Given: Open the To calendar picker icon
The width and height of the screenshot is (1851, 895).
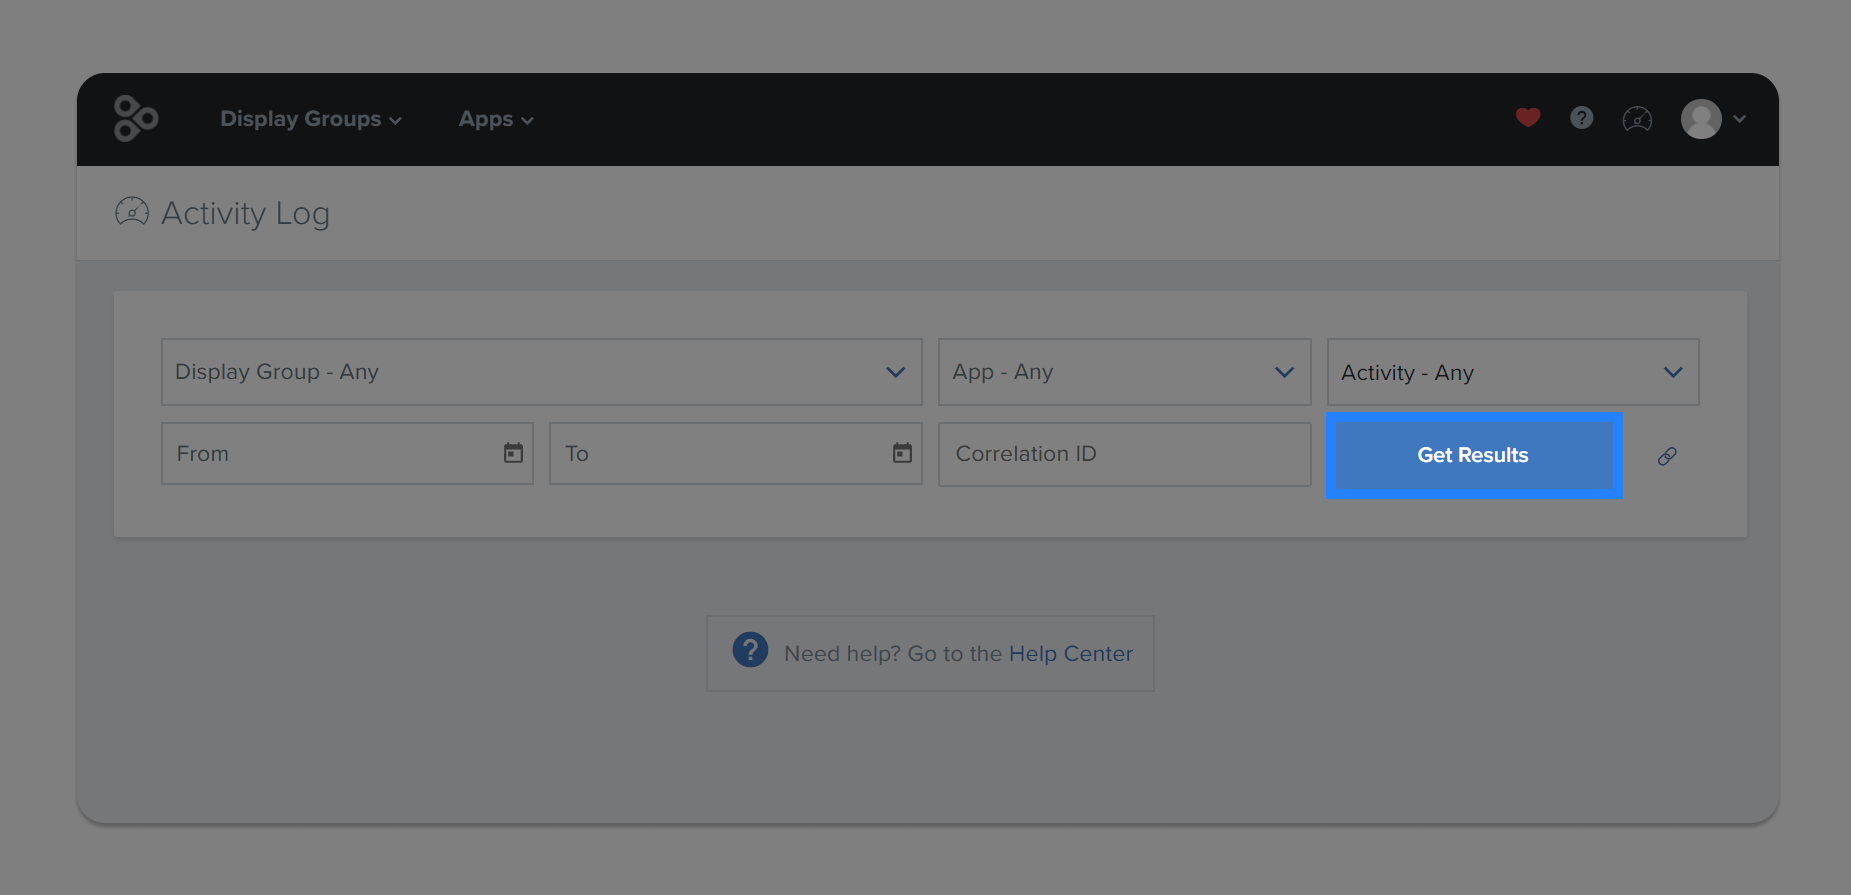Looking at the screenshot, I should (x=902, y=453).
